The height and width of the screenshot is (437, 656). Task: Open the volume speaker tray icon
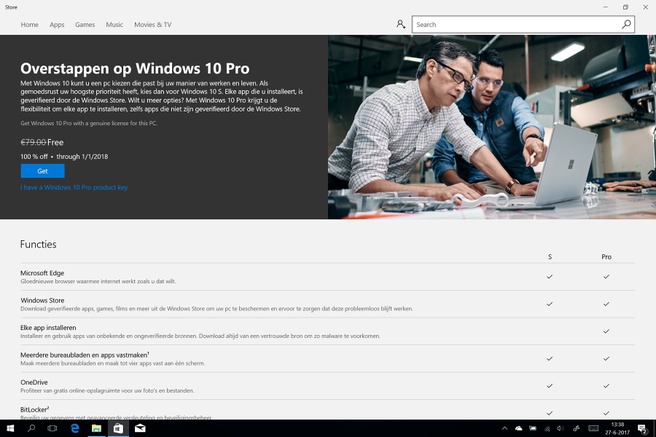561,428
